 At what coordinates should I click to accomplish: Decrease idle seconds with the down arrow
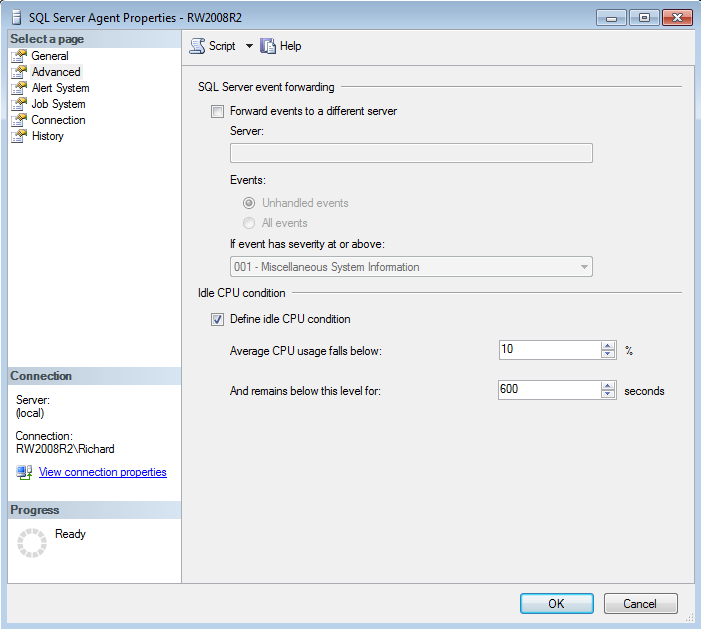tap(608, 394)
